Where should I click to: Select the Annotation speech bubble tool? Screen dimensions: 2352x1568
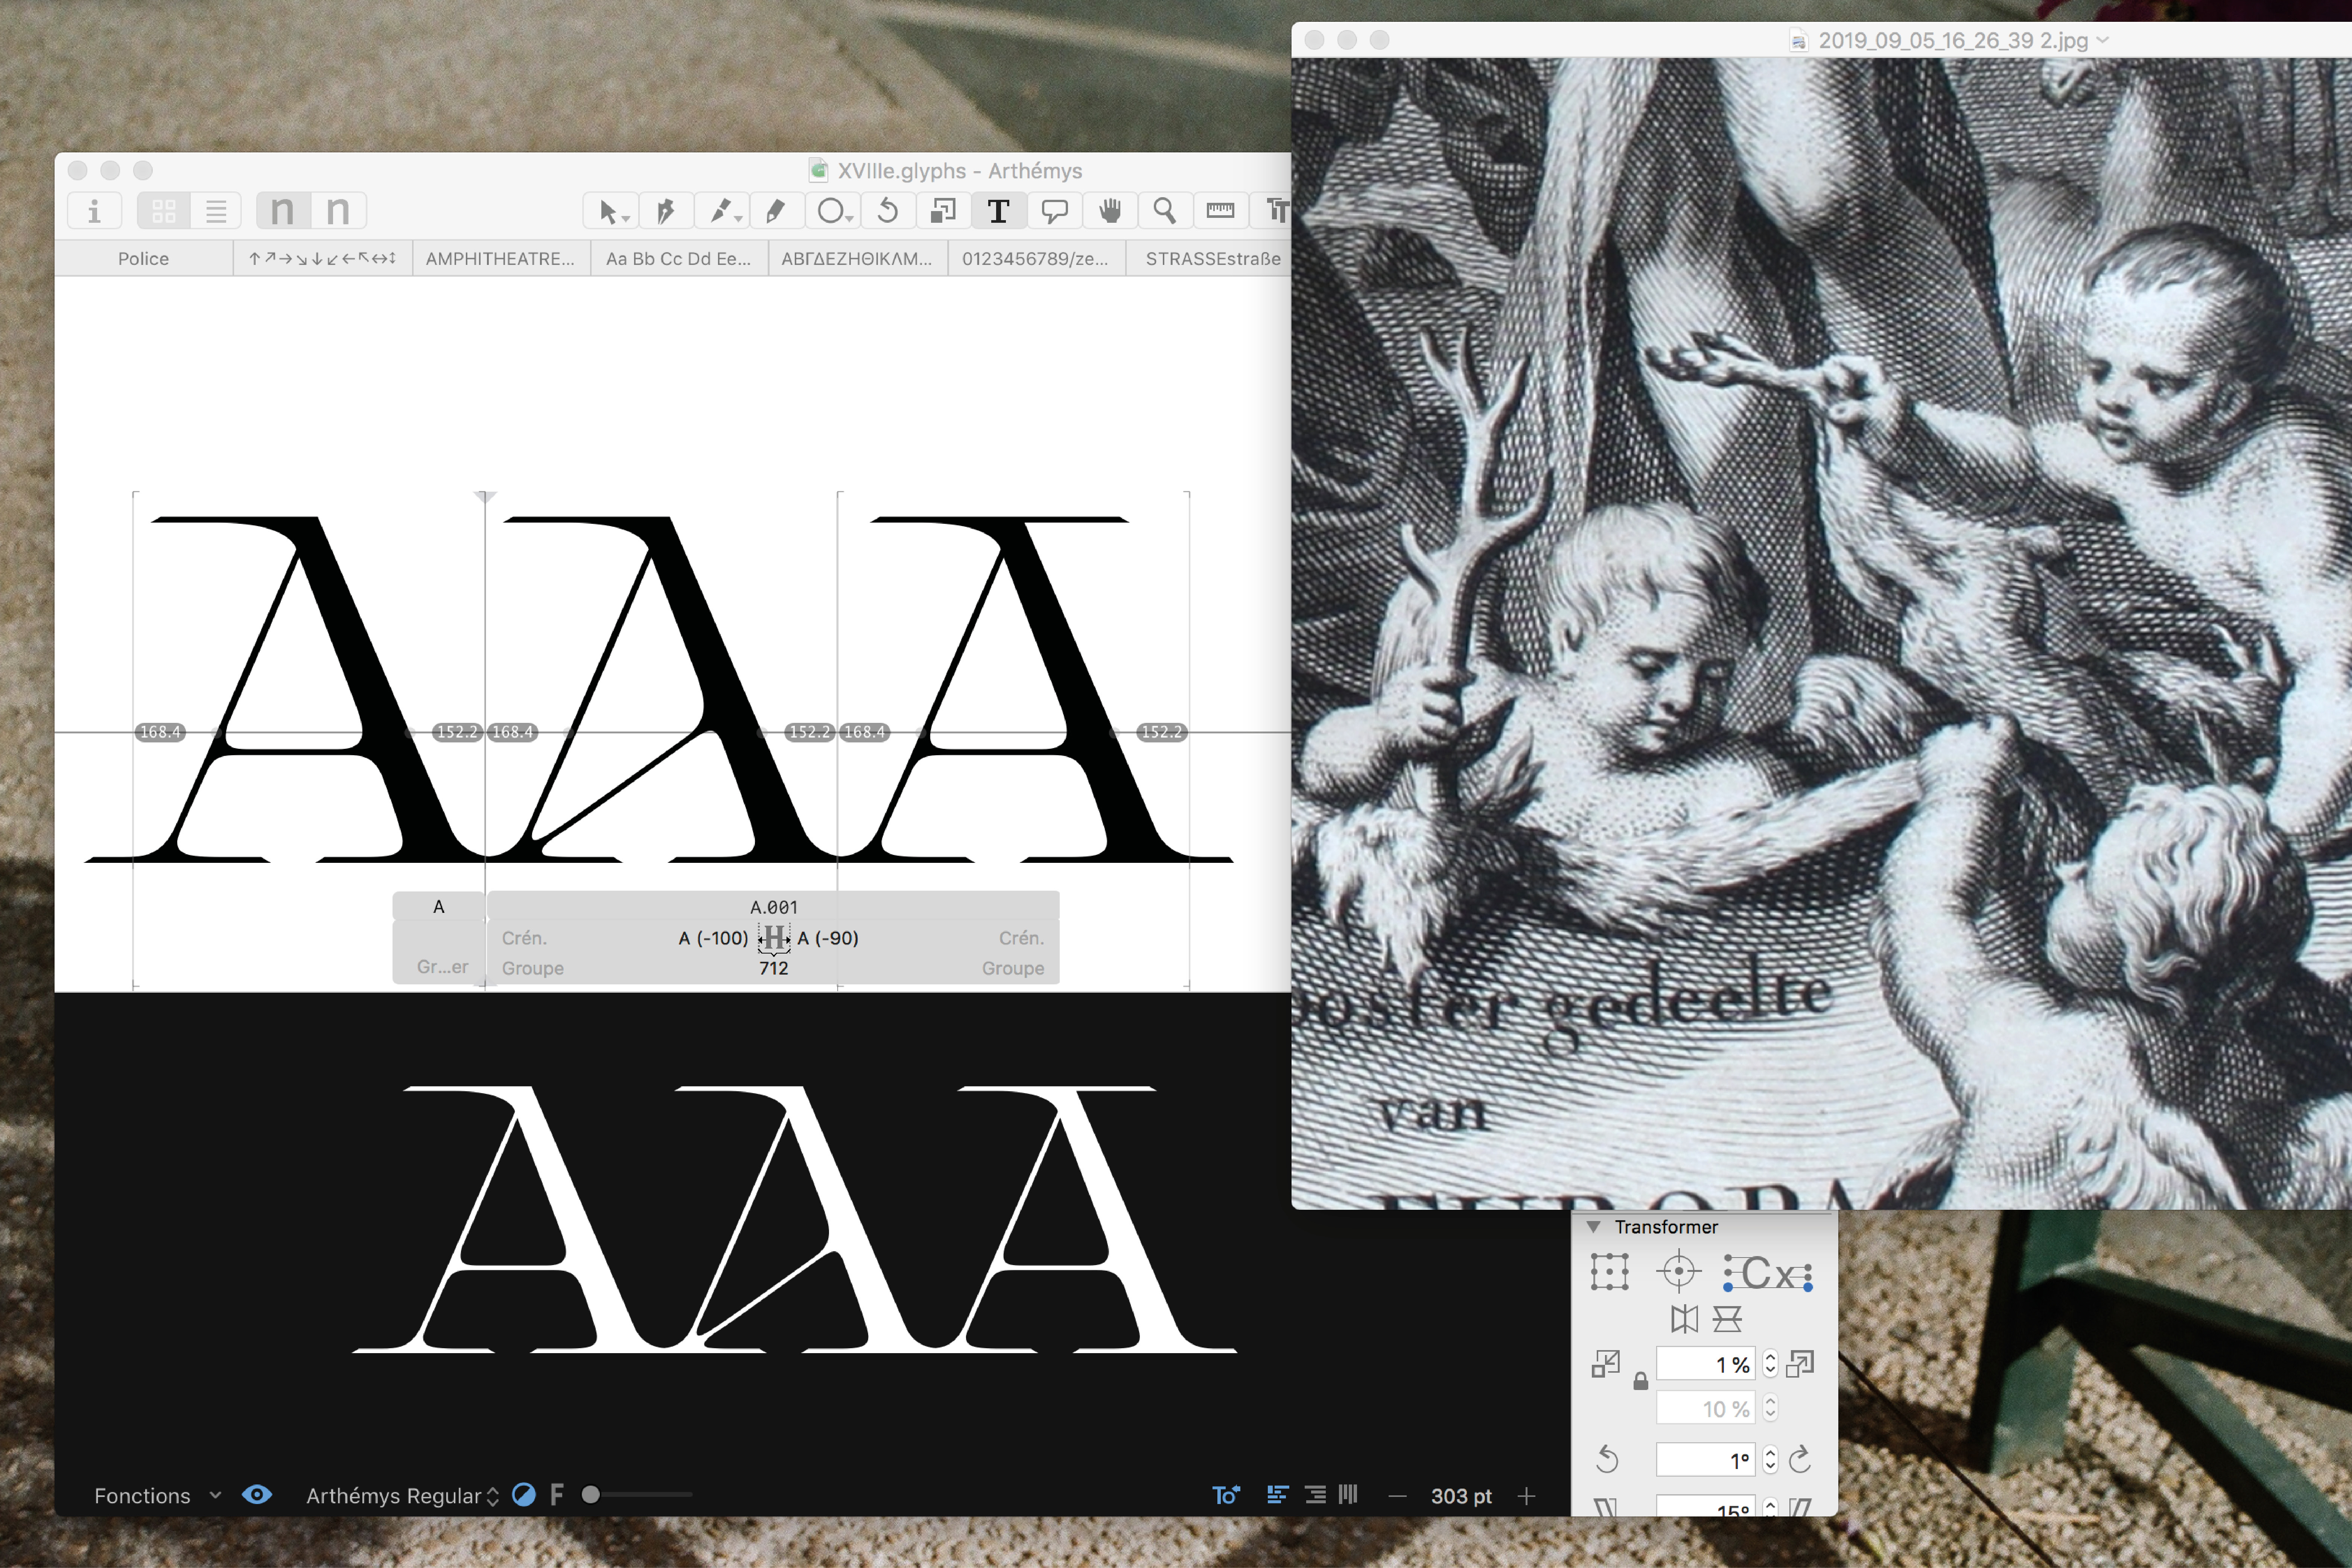point(1054,211)
